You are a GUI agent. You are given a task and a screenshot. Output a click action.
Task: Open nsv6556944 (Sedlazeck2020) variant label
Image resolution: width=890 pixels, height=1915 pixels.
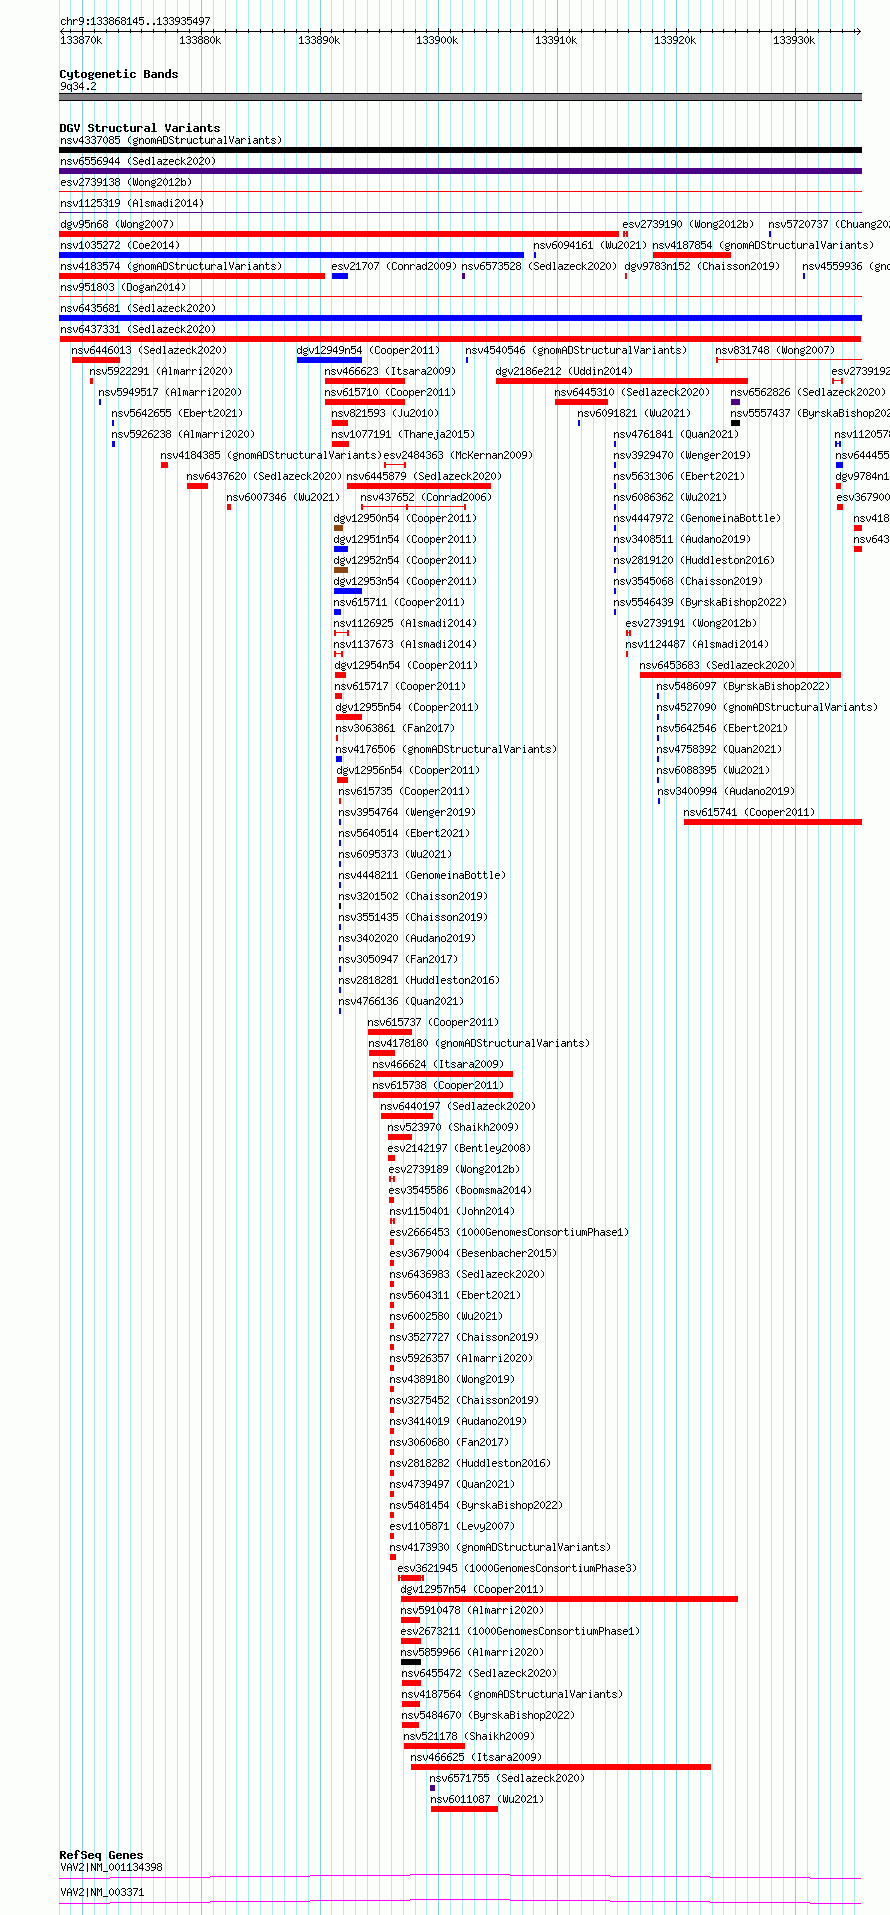(138, 161)
